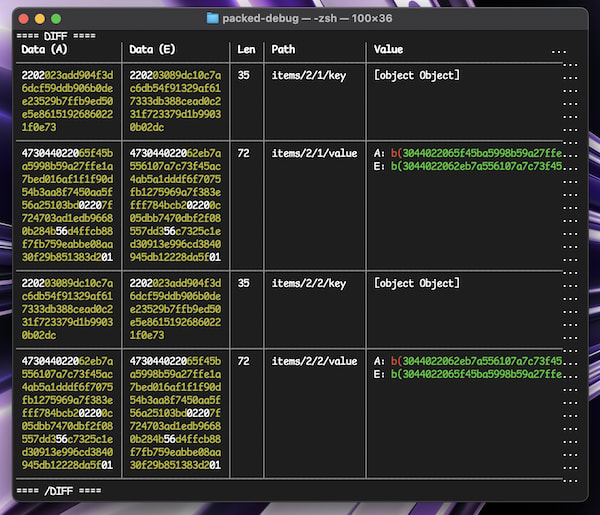Click Len value 72 in the items/2/2/value row

click(x=243, y=361)
